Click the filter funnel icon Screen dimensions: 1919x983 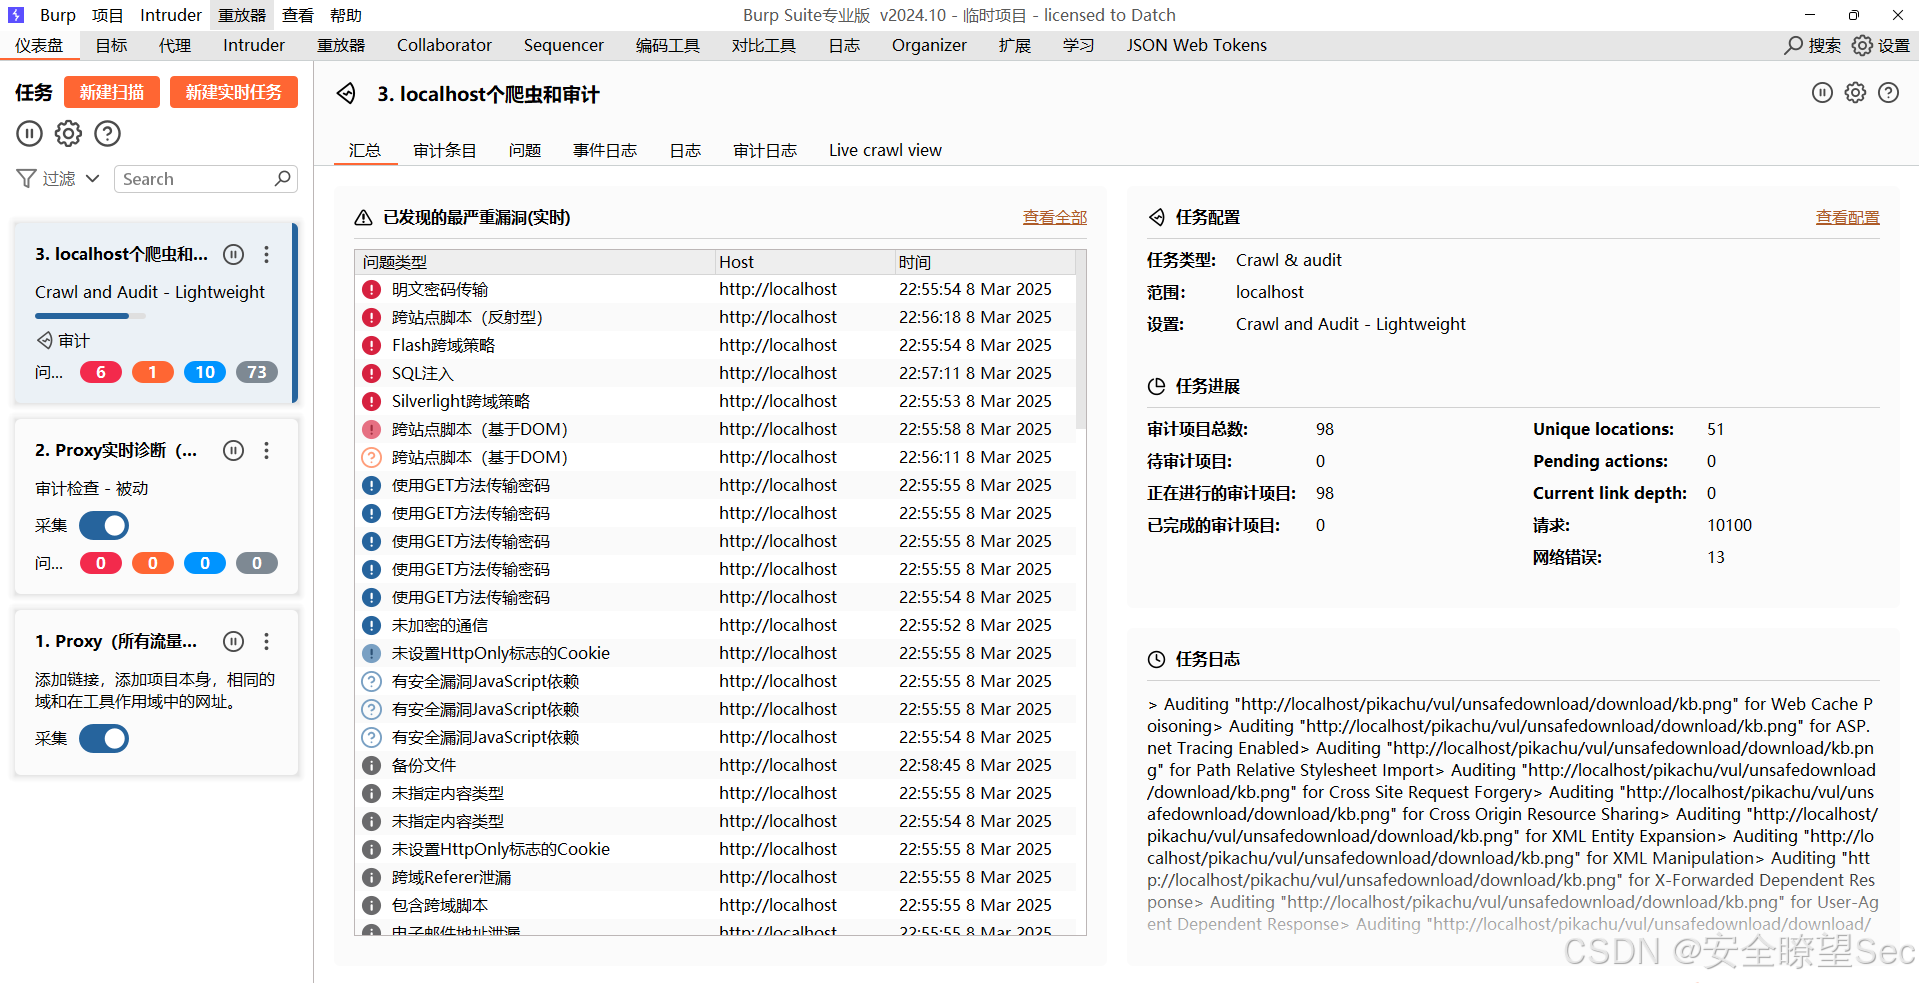point(27,178)
